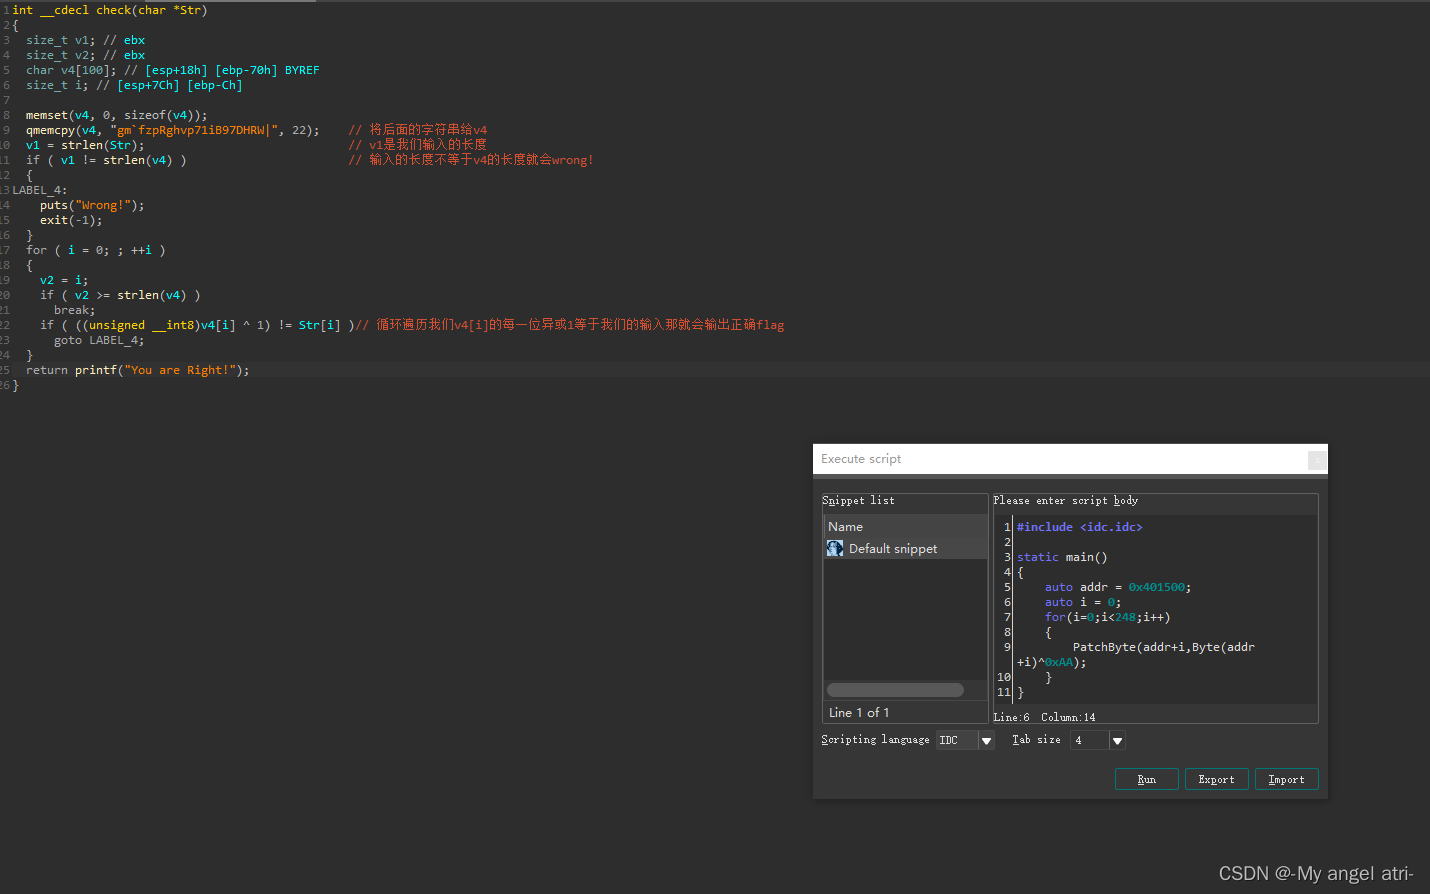Close the Execute script dialog
The width and height of the screenshot is (1430, 894).
coord(1317,459)
